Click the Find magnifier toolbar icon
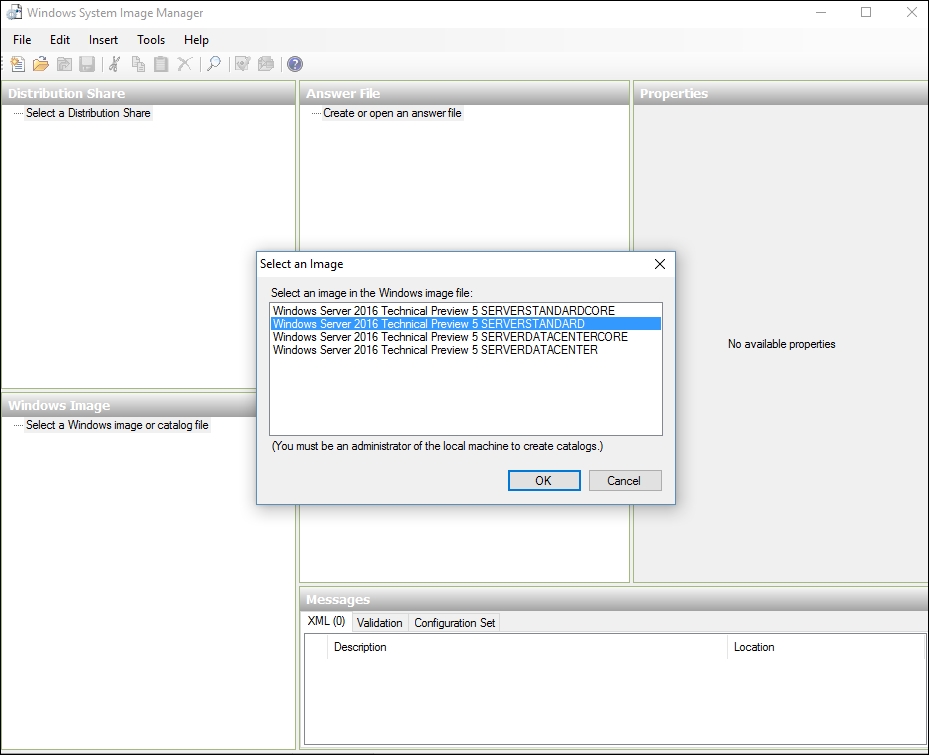This screenshot has width=929, height=755. click(213, 64)
